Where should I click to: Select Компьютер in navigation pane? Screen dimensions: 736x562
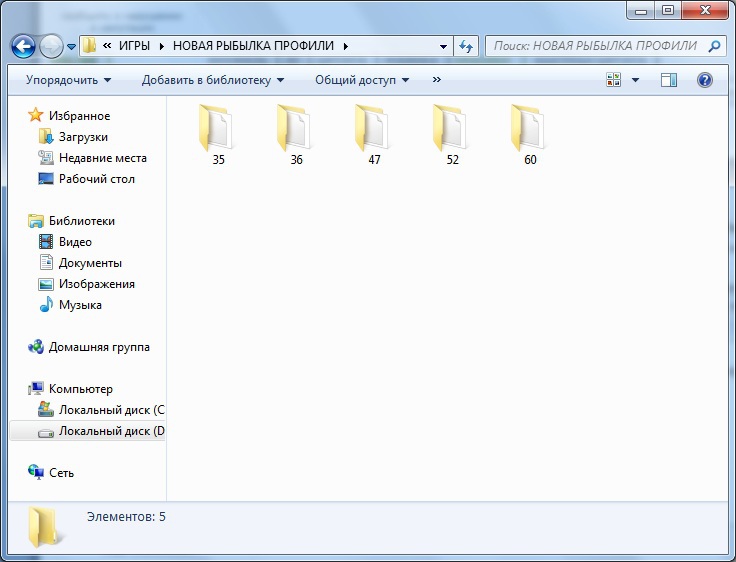click(x=81, y=389)
